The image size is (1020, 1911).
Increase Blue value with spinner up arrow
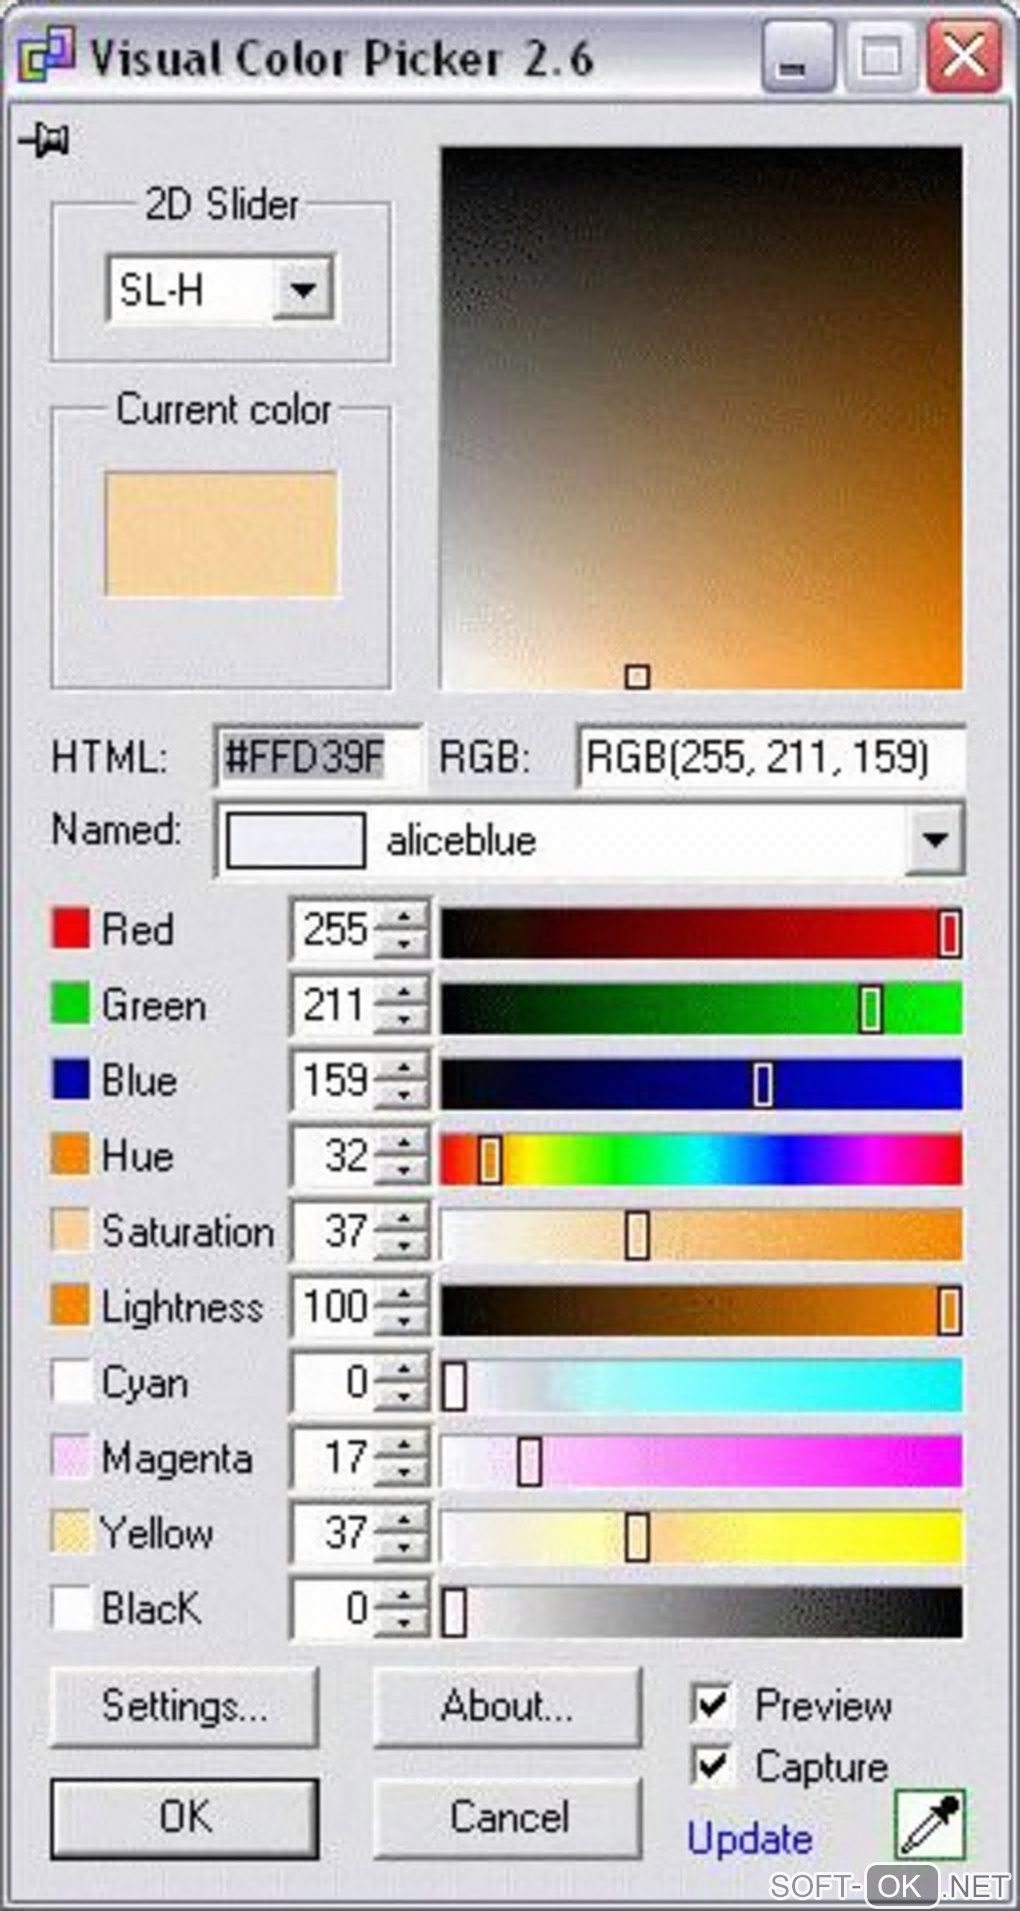pyautogui.click(x=403, y=1069)
